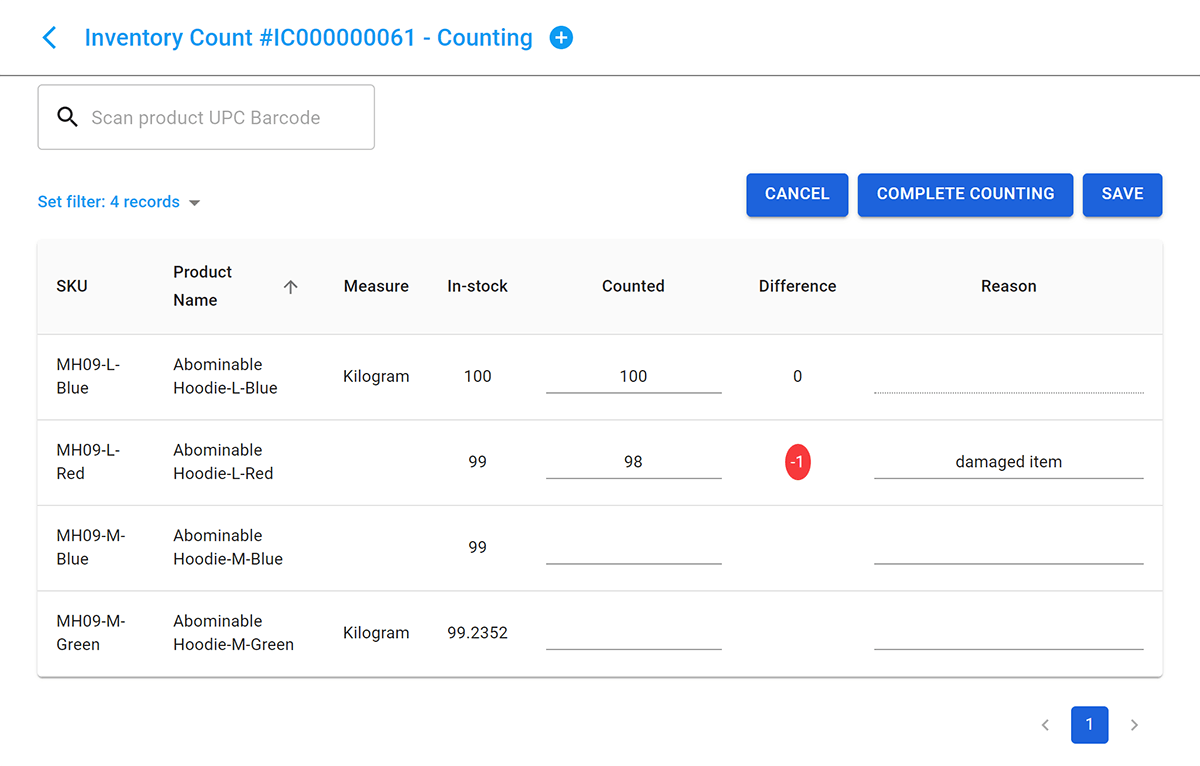Click the red -1 difference badge
Screen dimensions: 1200x766
click(797, 462)
